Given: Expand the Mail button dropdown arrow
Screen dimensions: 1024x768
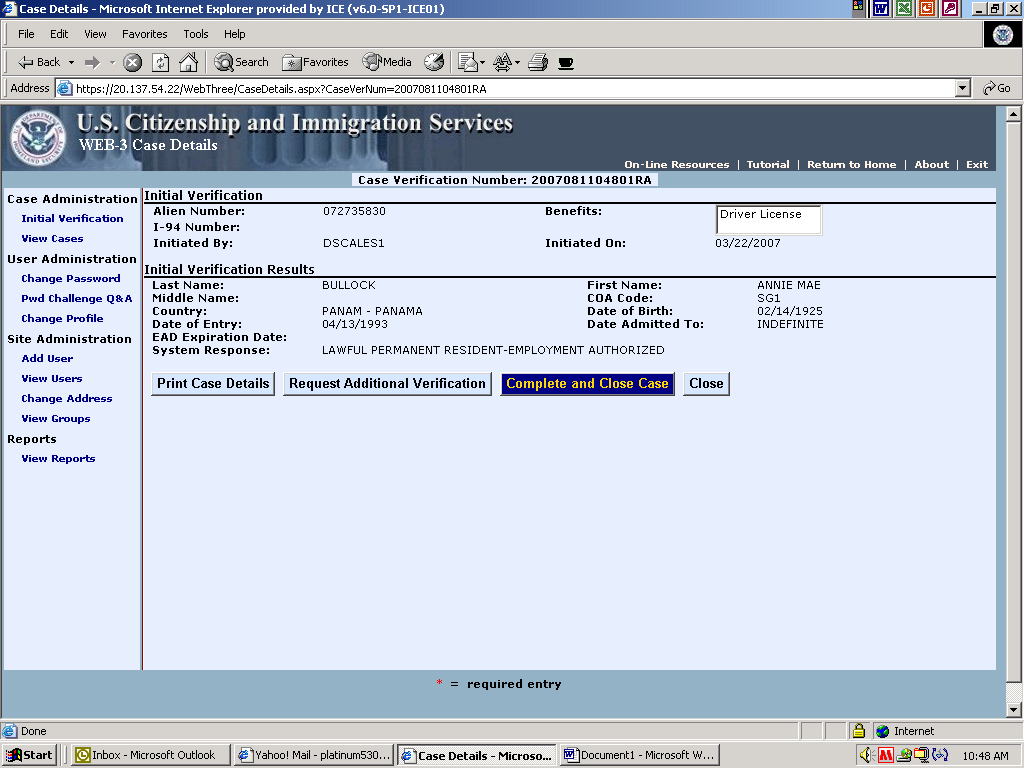Looking at the screenshot, I should 482,62.
